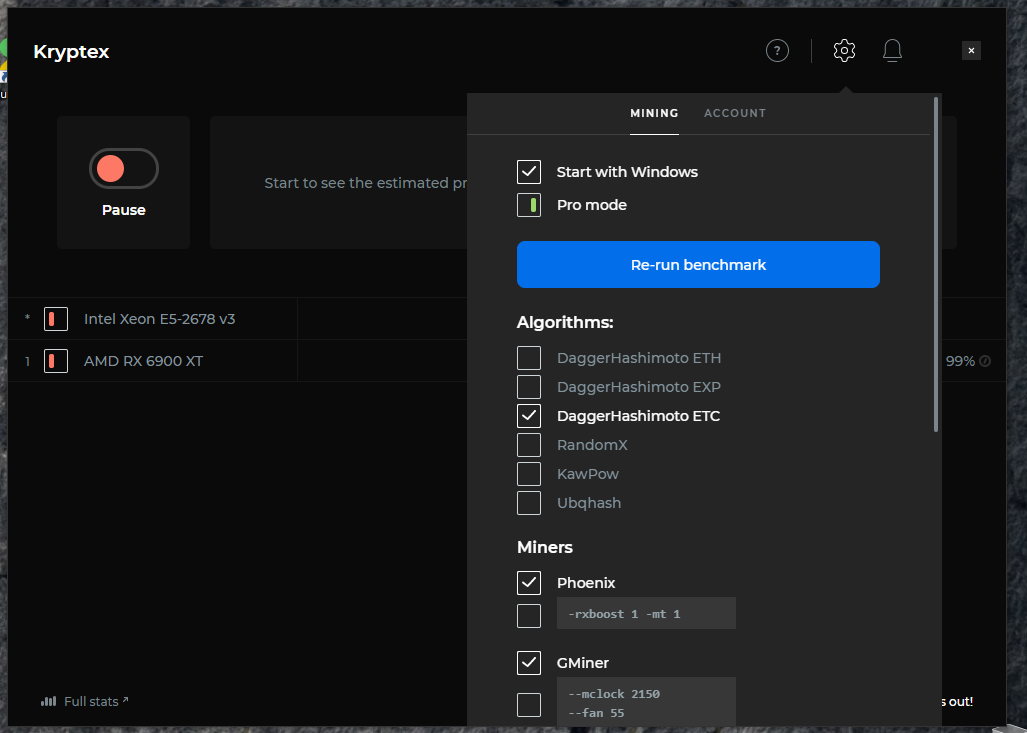Viewport: 1027px width, 733px height.
Task: Click the 99% value
Action: click(x=960, y=361)
